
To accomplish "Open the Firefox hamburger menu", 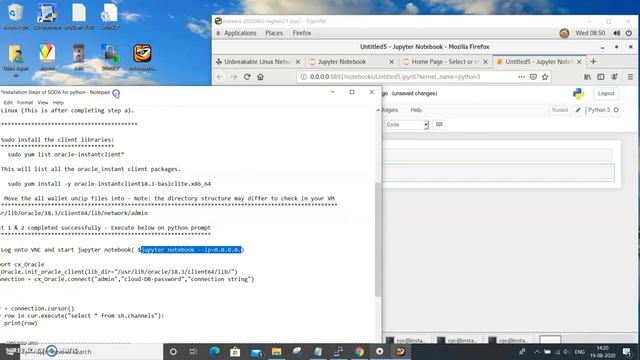I will tap(630, 77).
